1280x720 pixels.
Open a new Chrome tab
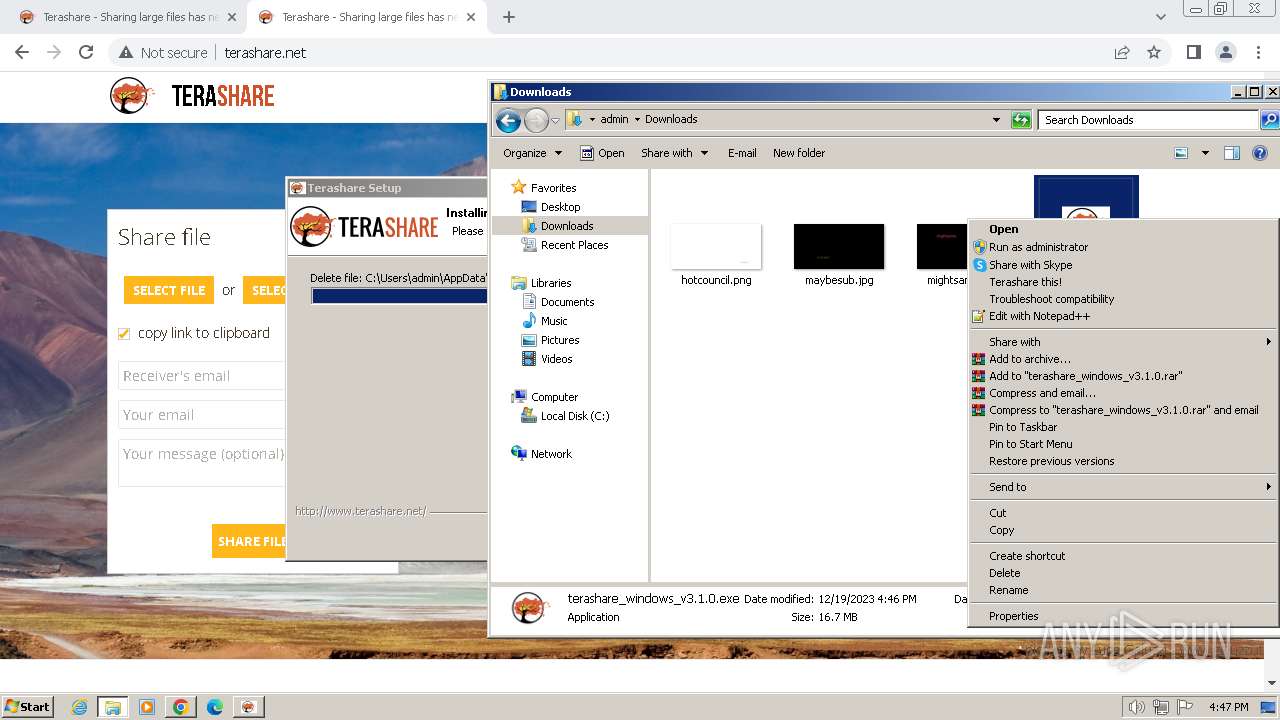click(509, 17)
